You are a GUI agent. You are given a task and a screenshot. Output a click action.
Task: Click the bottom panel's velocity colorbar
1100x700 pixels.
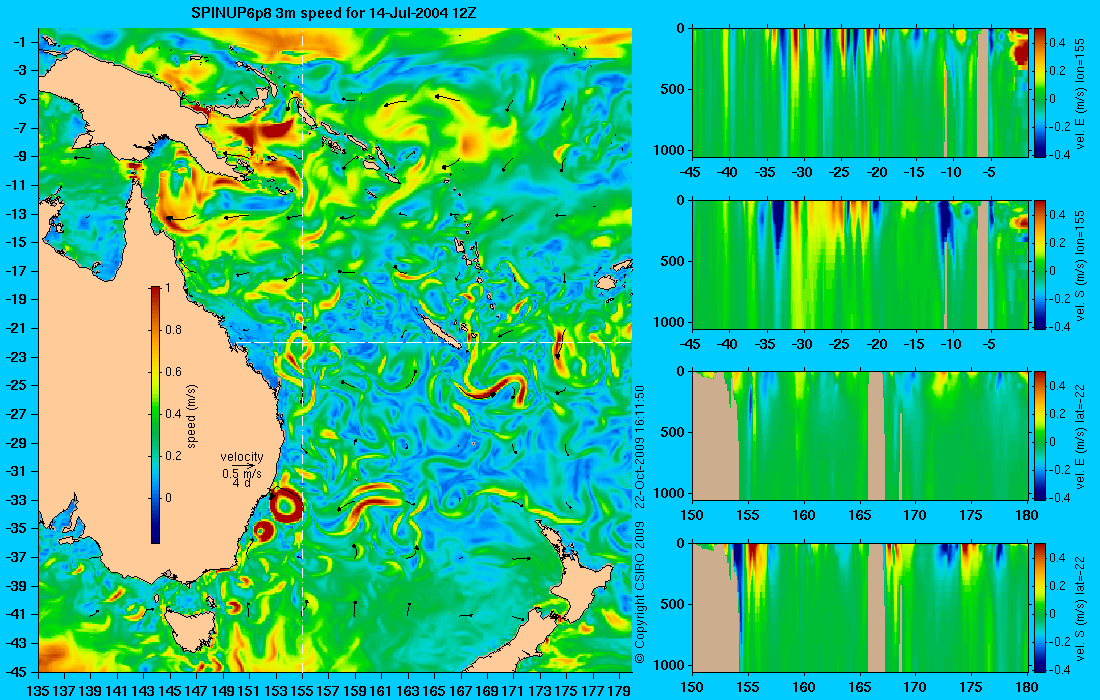1040,607
